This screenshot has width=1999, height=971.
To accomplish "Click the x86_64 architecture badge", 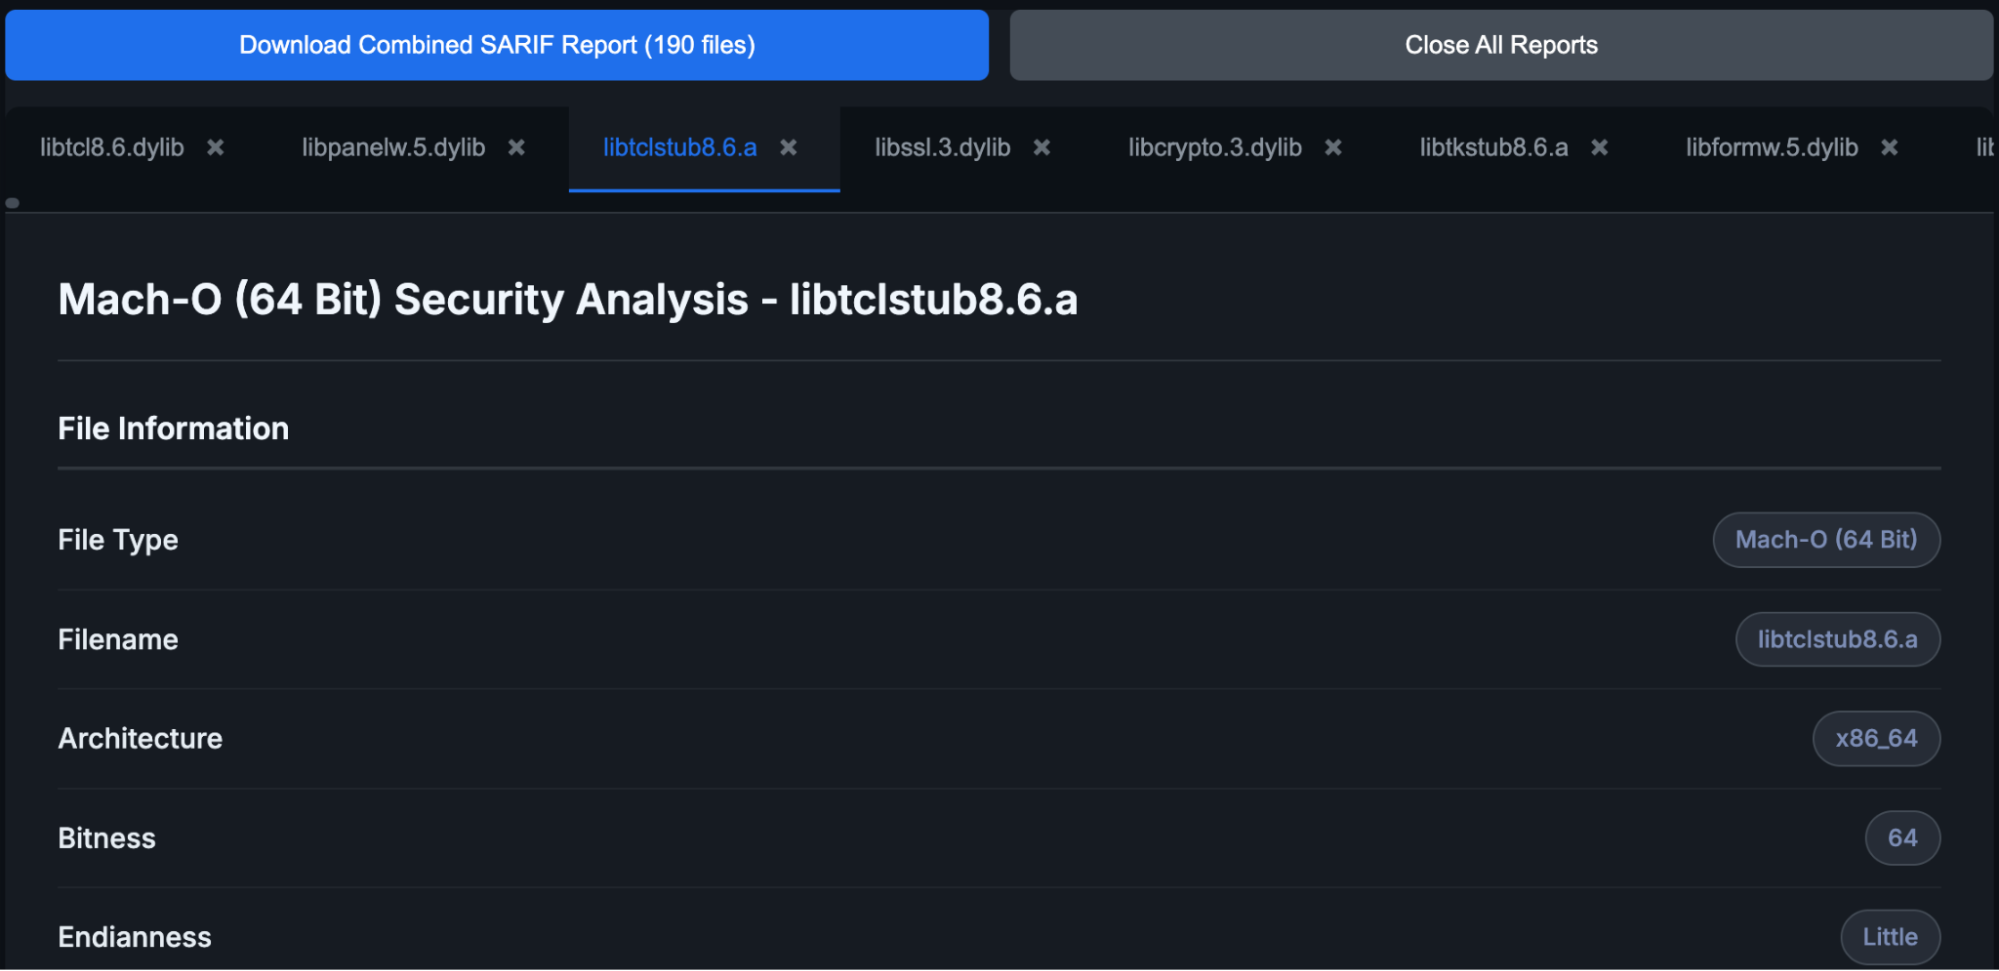I will click(x=1876, y=738).
